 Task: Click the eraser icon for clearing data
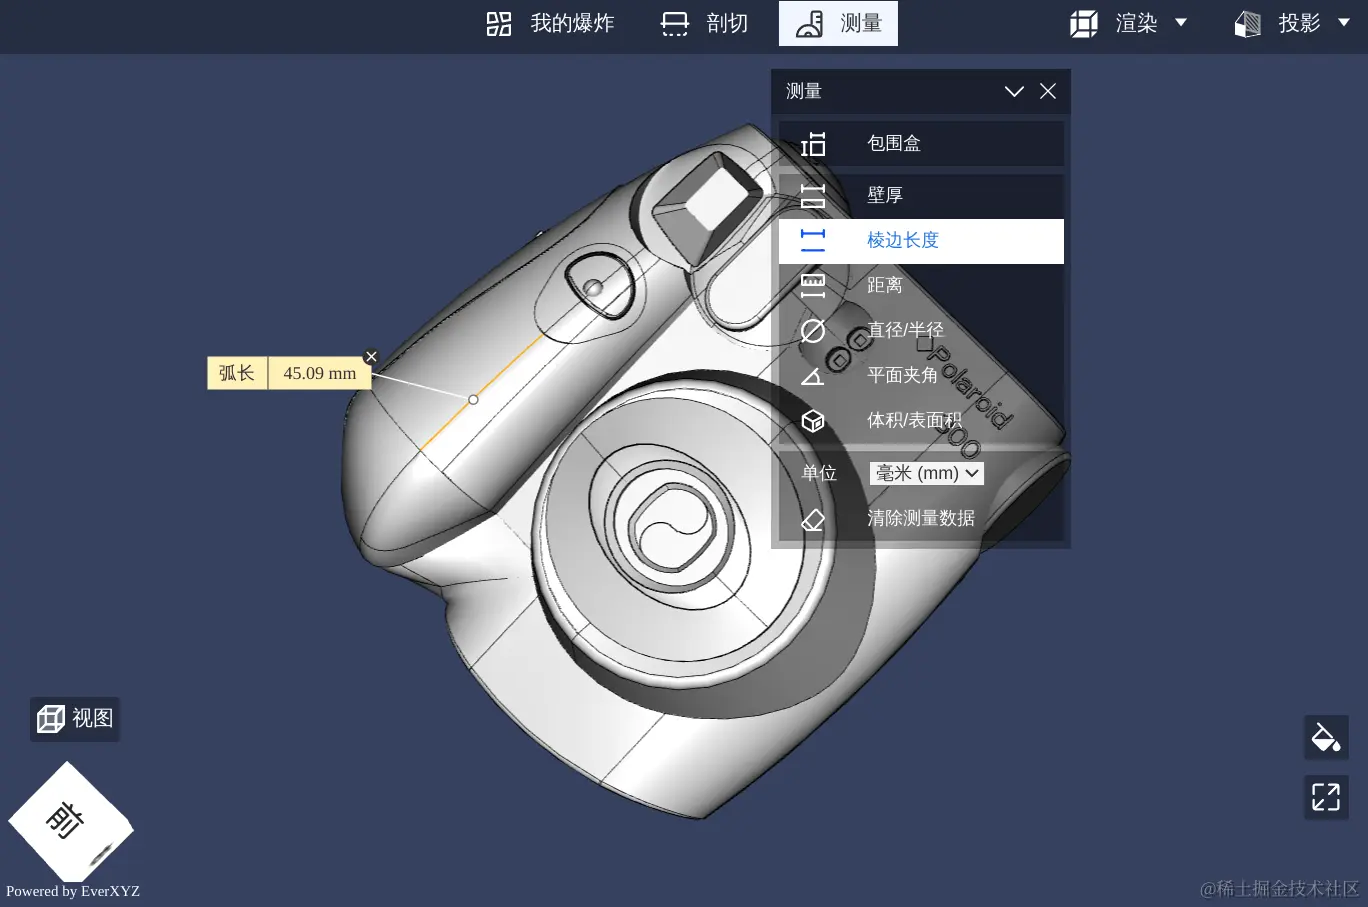coord(813,520)
